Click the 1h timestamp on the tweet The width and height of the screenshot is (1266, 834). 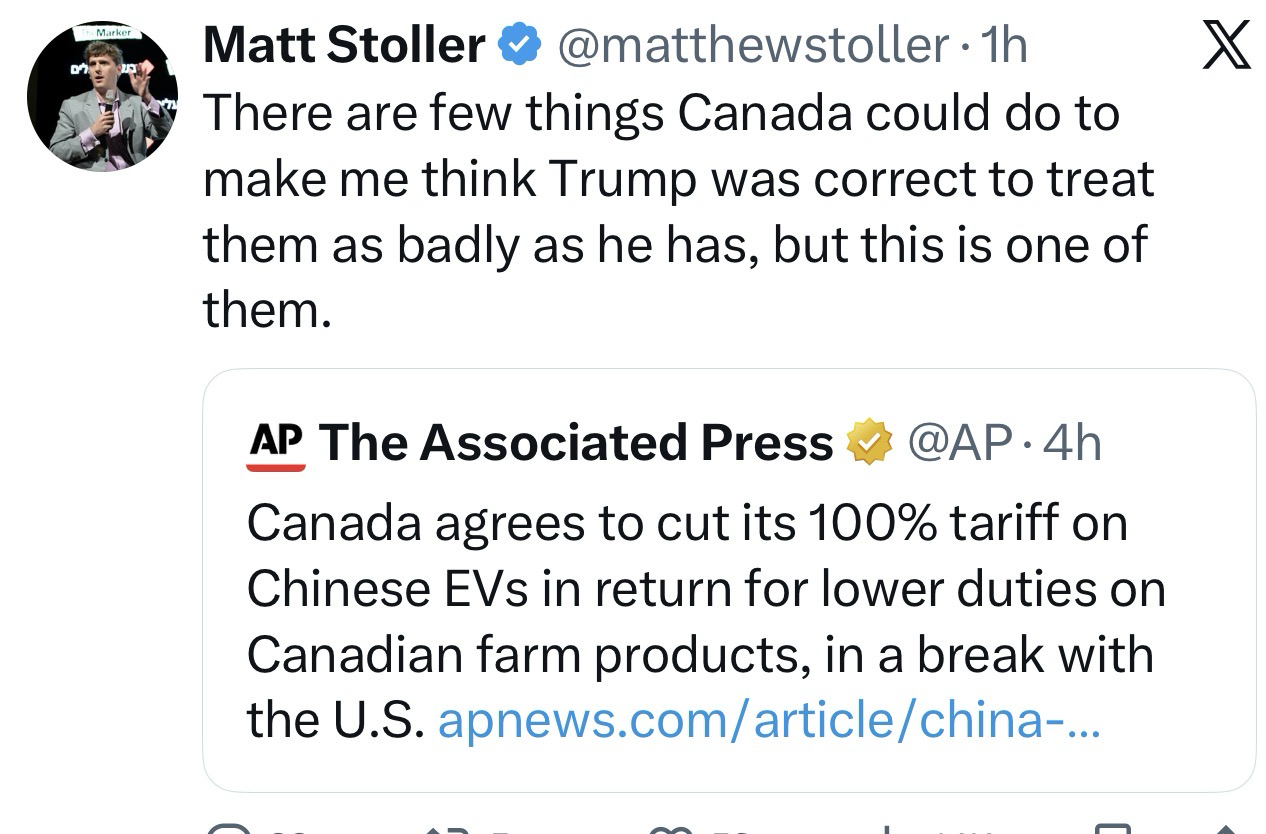coord(1004,45)
